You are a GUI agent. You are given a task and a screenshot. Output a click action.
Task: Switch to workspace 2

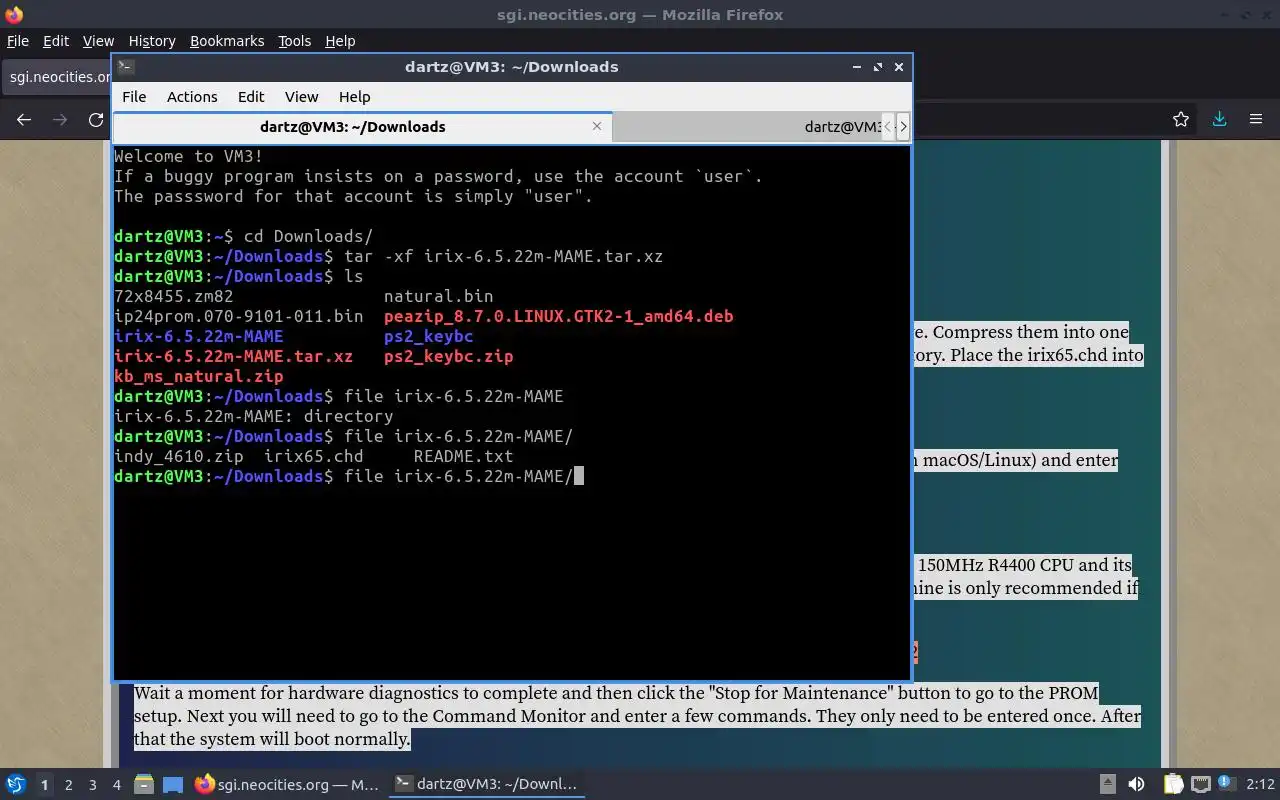tap(68, 785)
